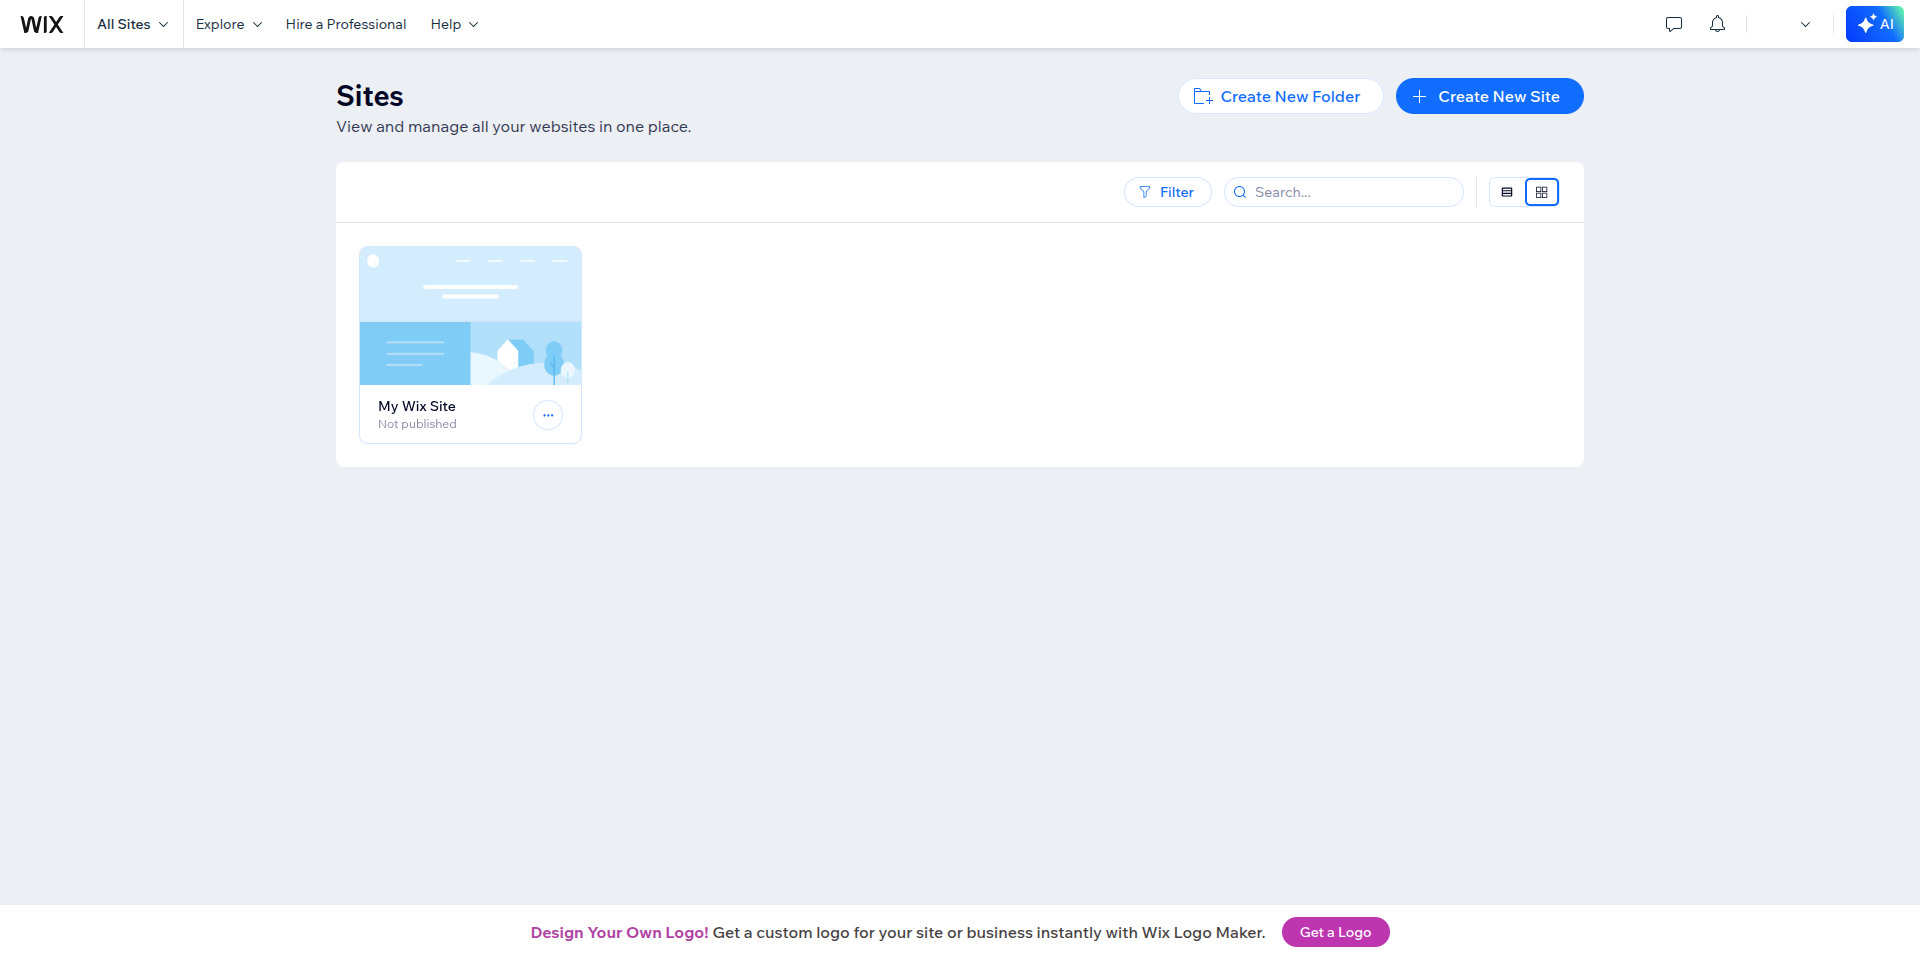This screenshot has height=959, width=1920.
Task: Launch the AI assistant button
Action: 1874,24
